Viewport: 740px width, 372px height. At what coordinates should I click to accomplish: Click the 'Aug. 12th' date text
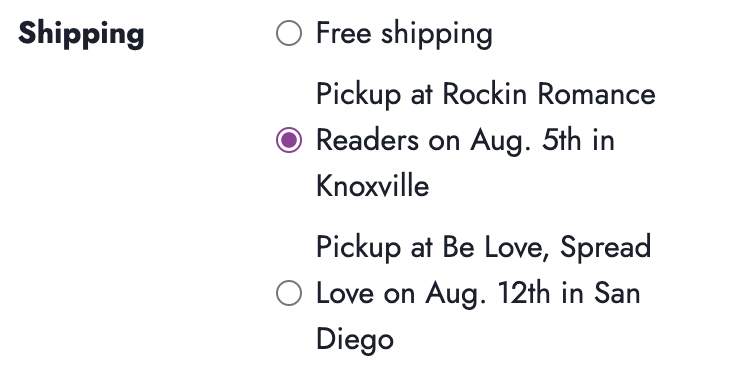pyautogui.click(x=488, y=294)
